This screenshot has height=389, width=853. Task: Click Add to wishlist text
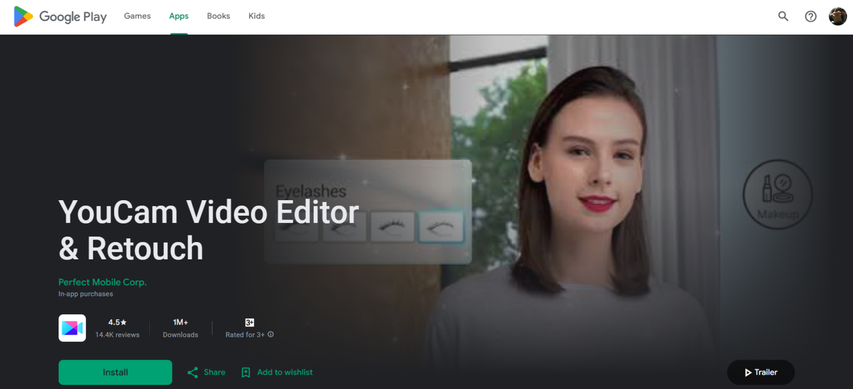[x=285, y=373]
